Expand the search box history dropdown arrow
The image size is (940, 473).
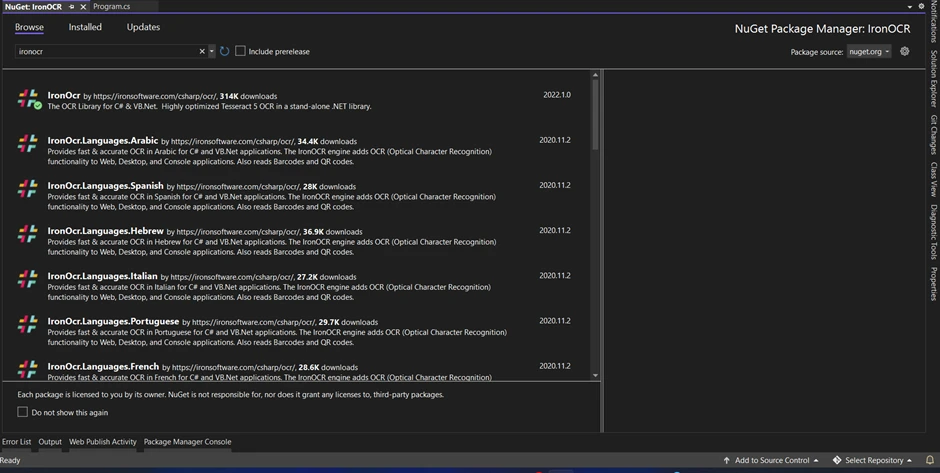pos(212,51)
